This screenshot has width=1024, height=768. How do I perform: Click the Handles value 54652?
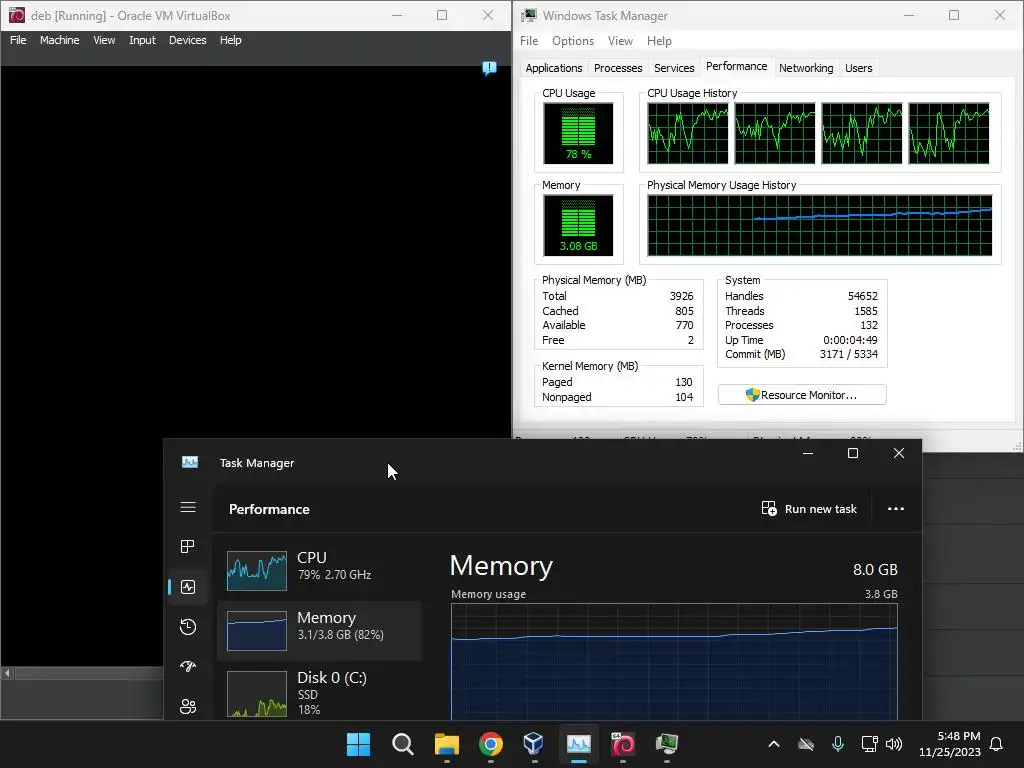point(862,296)
